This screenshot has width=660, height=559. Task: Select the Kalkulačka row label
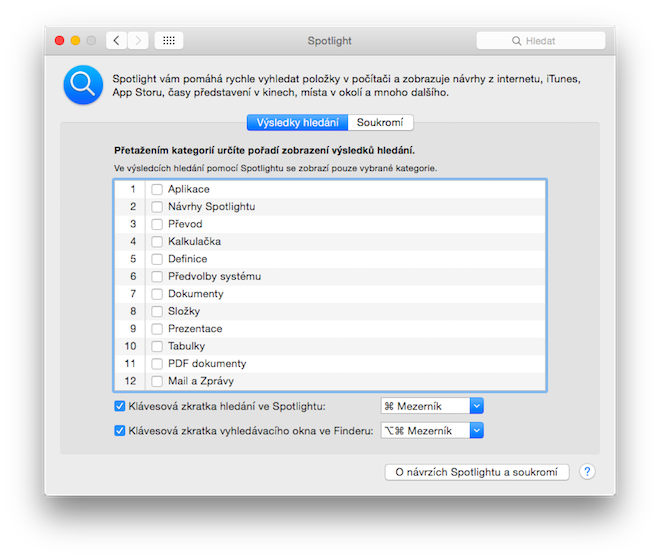click(x=194, y=241)
